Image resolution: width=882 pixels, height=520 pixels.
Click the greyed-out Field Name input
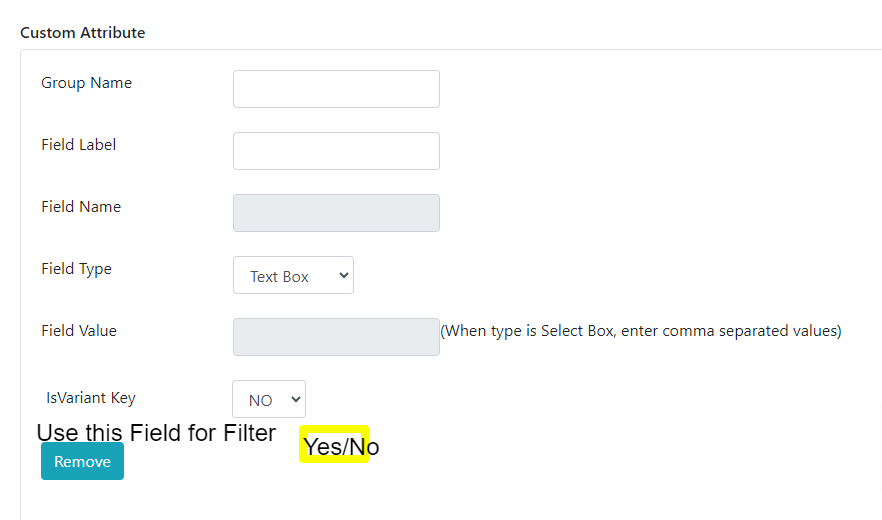point(336,213)
